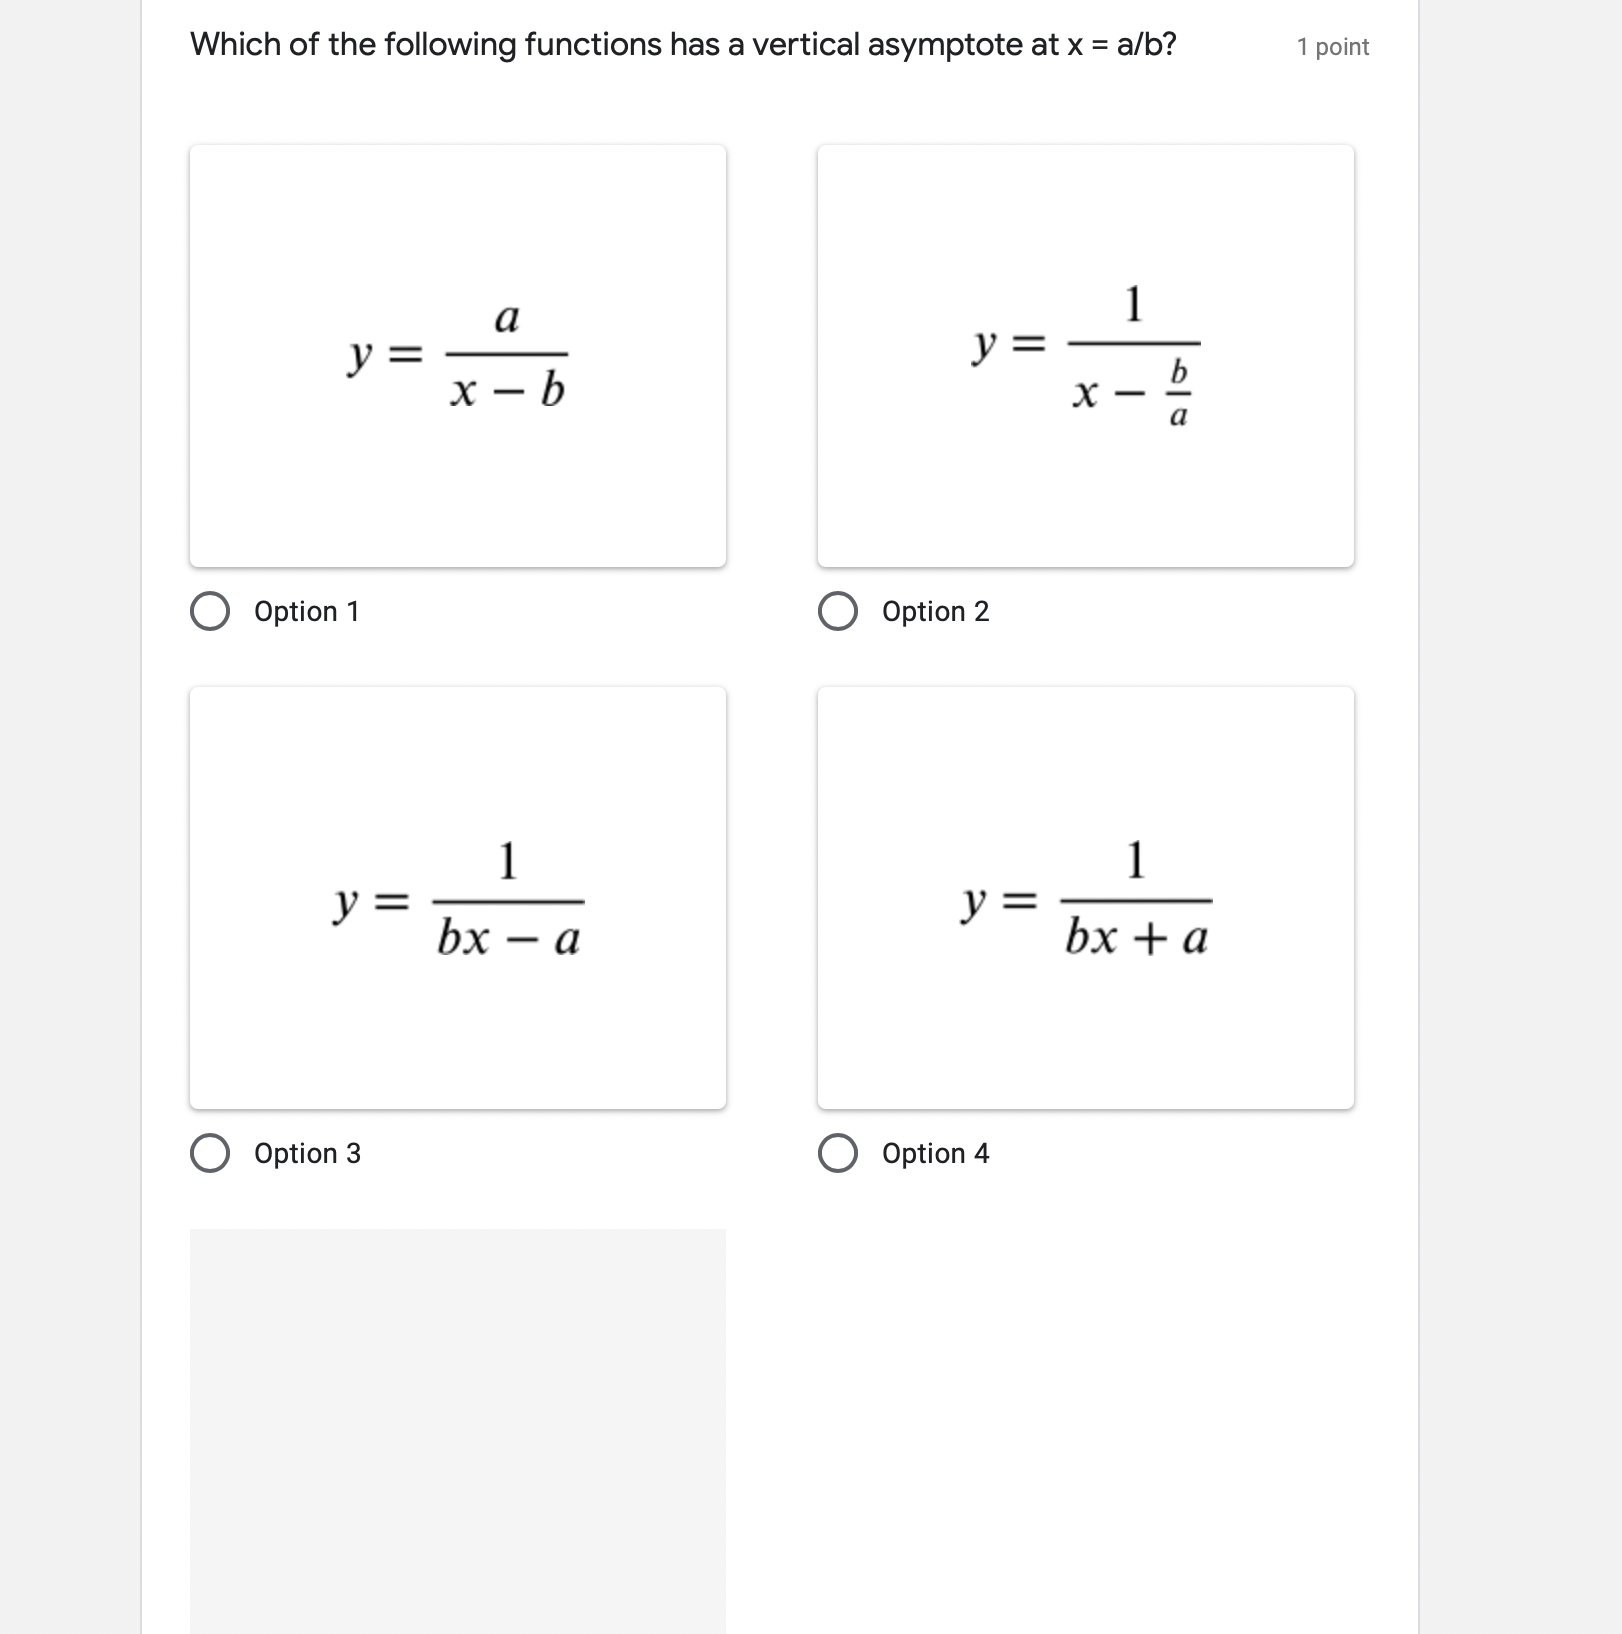Click the Option 1 text label
Viewport: 1622px width, 1634px height.
pyautogui.click(x=306, y=611)
